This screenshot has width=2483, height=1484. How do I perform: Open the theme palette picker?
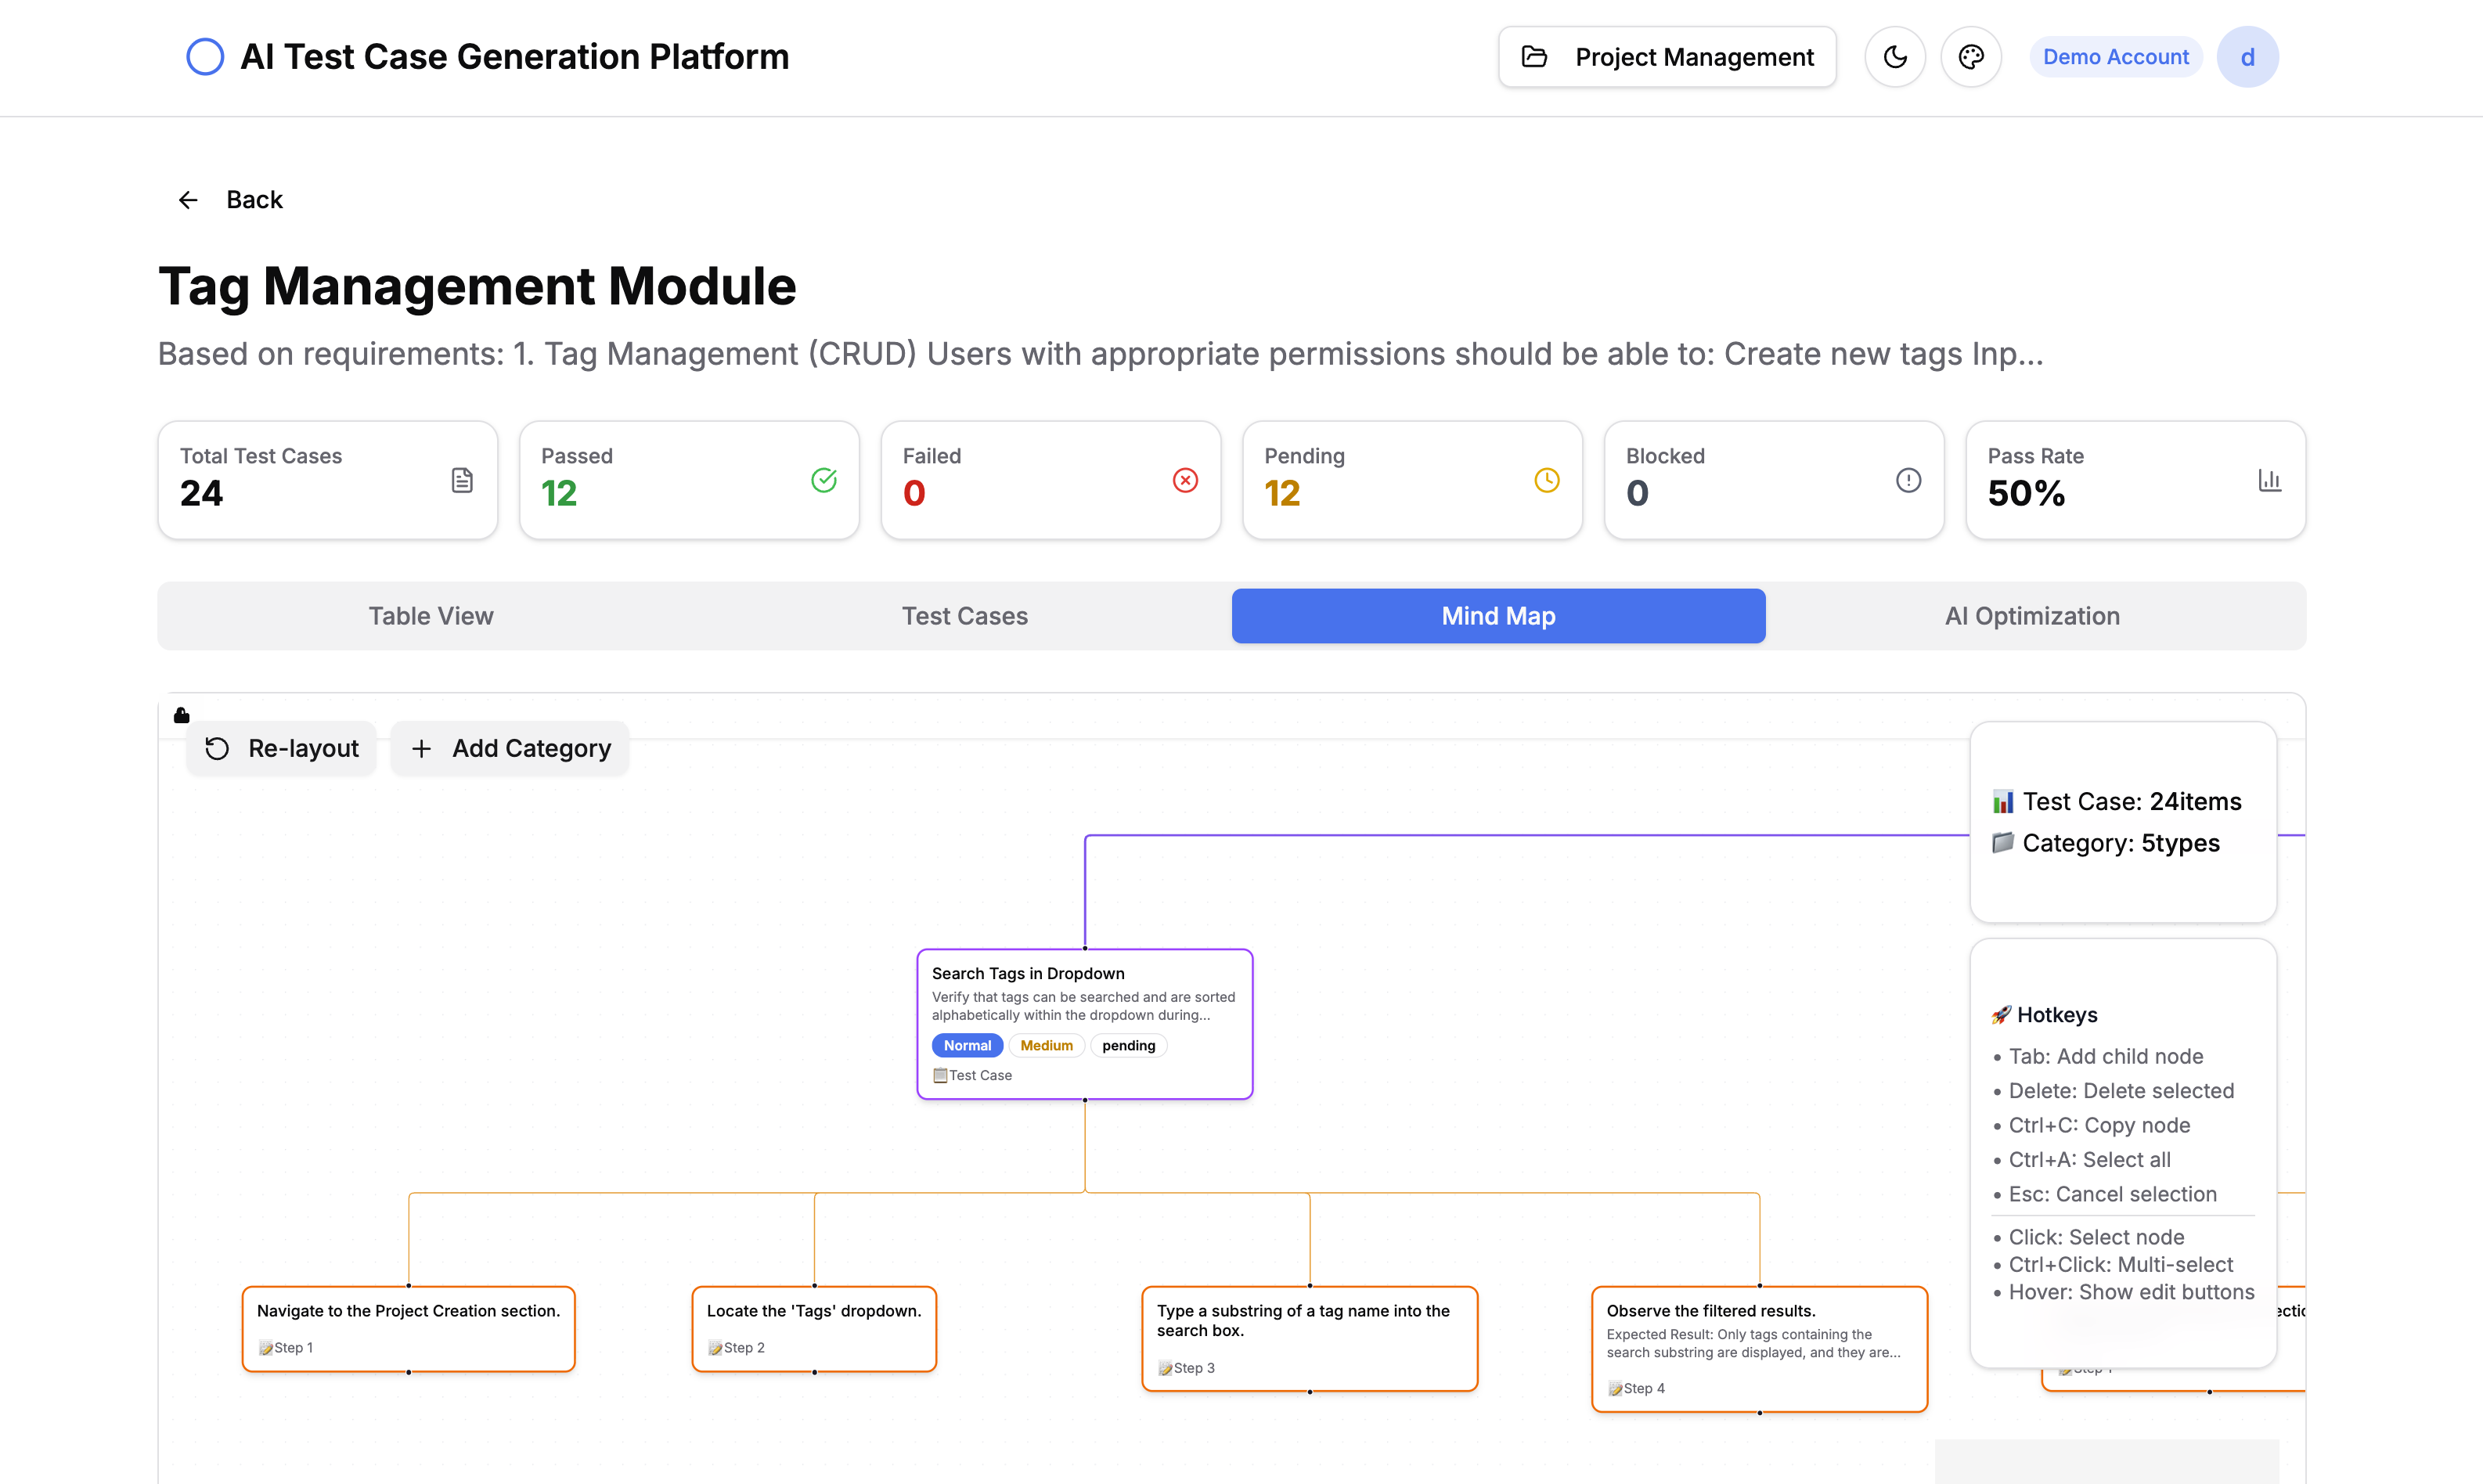coord(1971,57)
